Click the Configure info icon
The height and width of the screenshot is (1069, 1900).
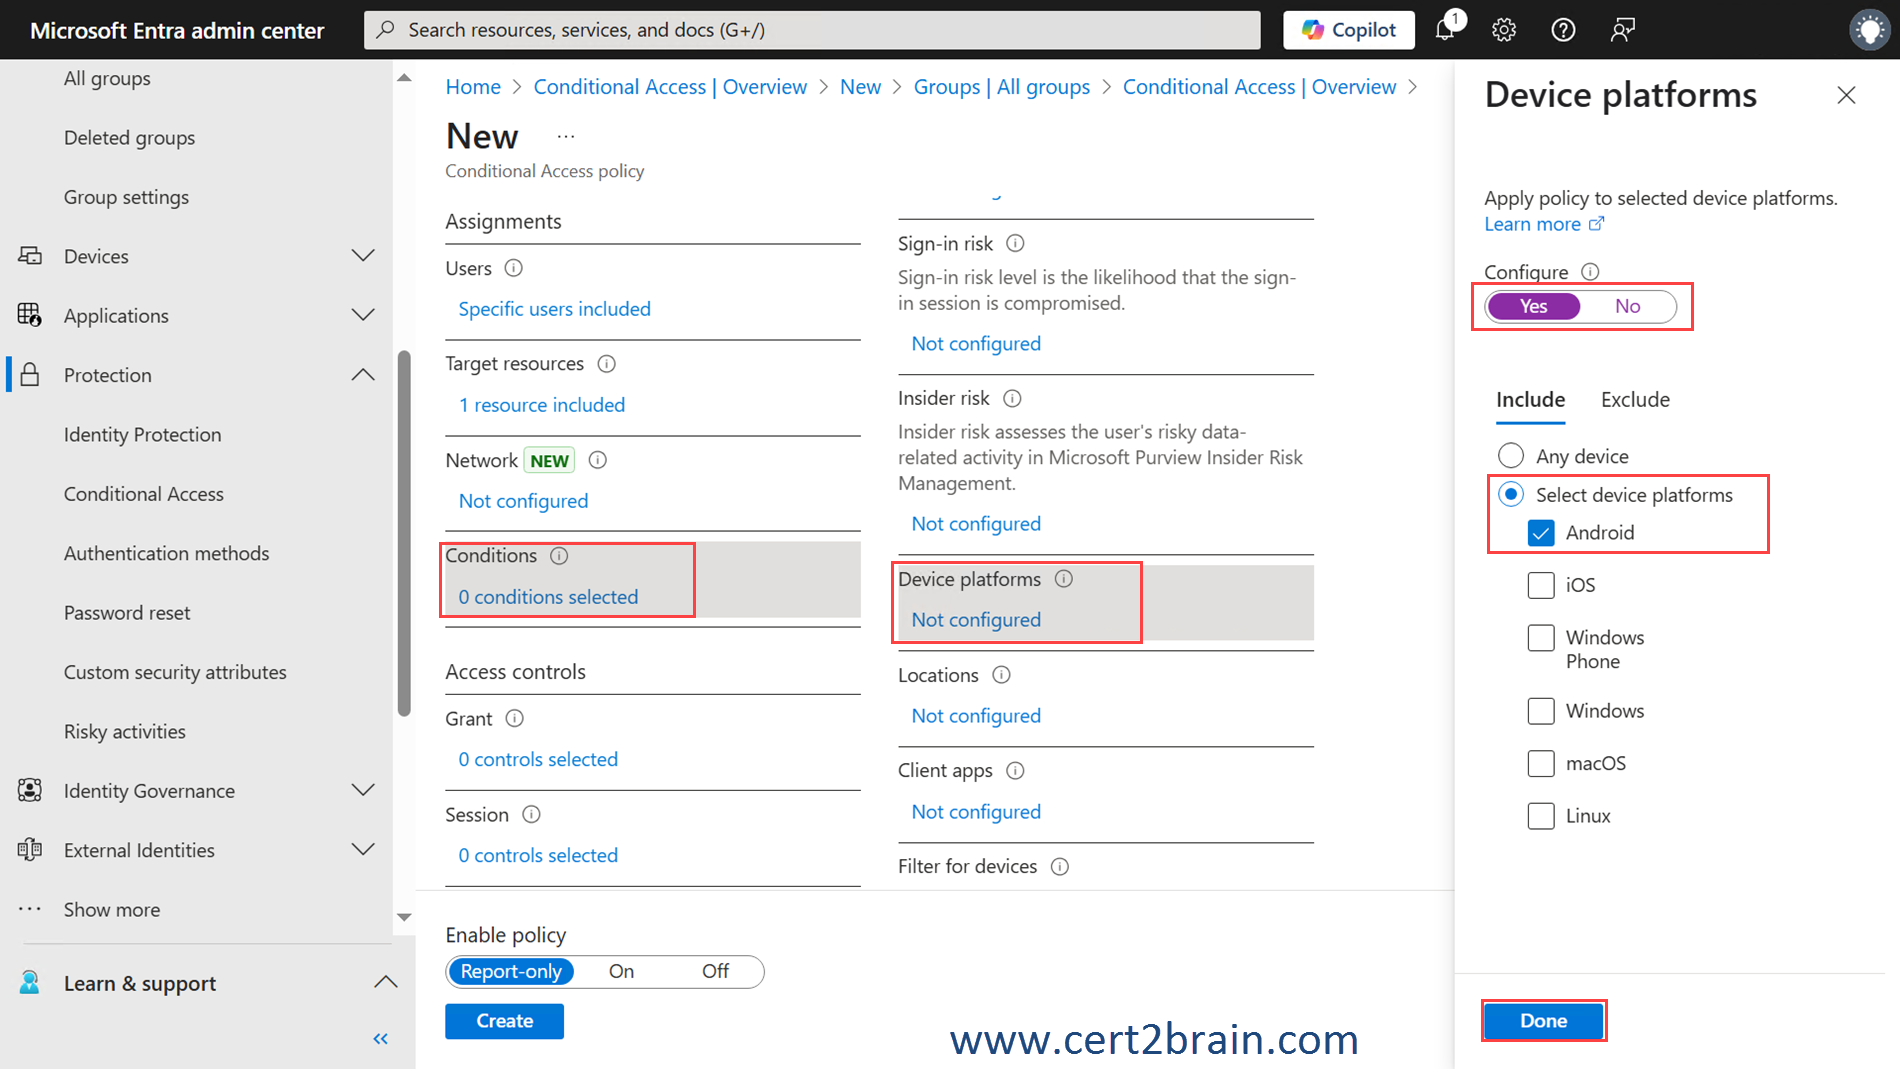click(1590, 272)
